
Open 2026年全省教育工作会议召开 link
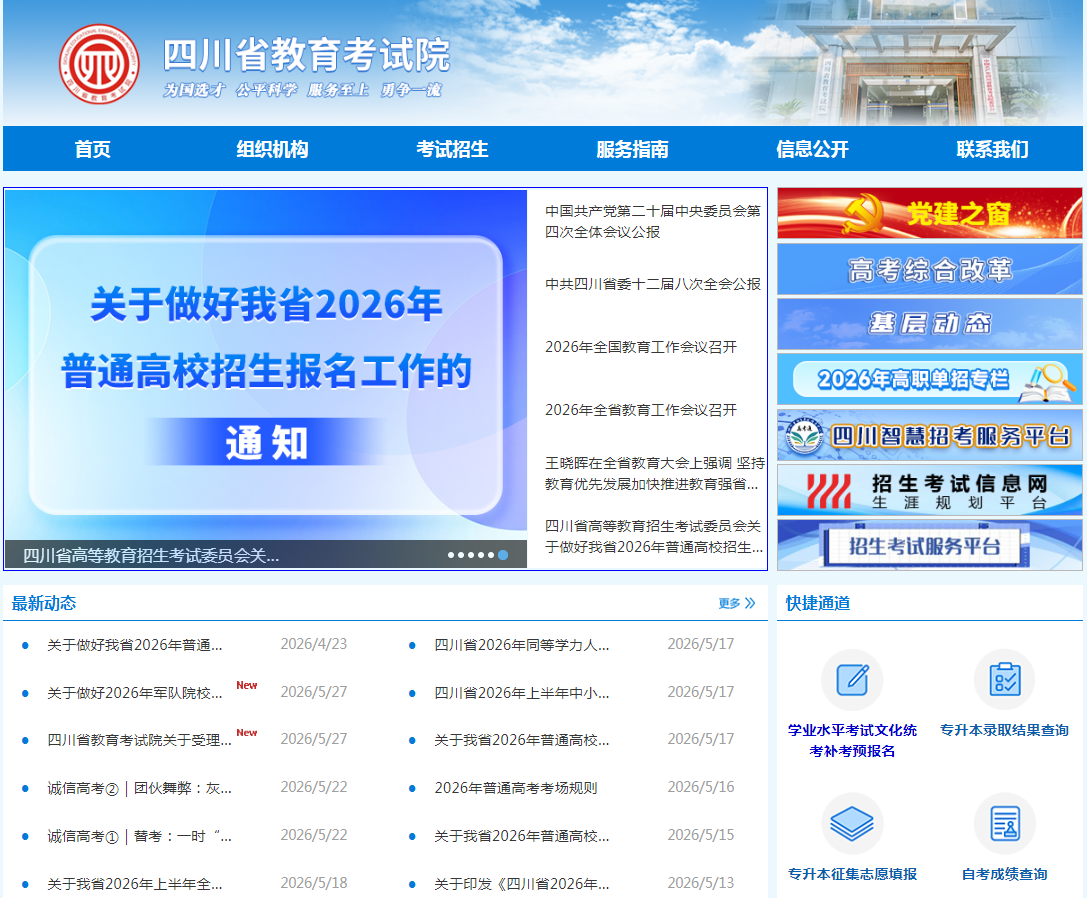point(641,410)
